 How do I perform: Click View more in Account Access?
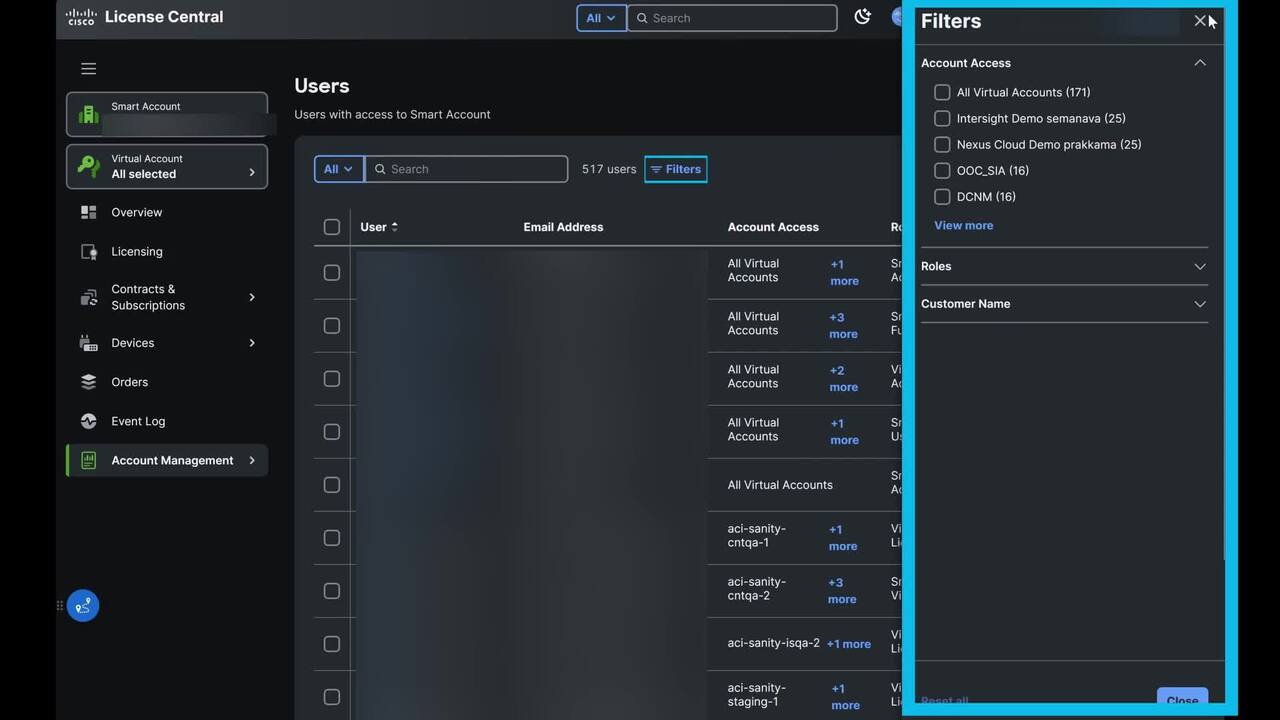click(963, 225)
